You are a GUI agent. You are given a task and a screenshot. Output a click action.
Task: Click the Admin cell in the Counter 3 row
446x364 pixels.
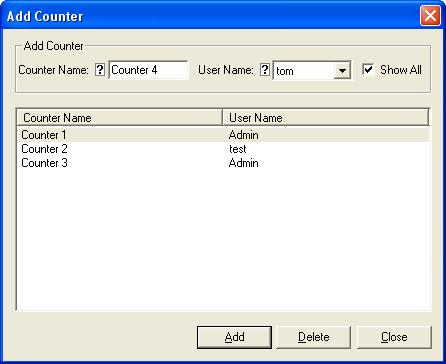click(244, 163)
